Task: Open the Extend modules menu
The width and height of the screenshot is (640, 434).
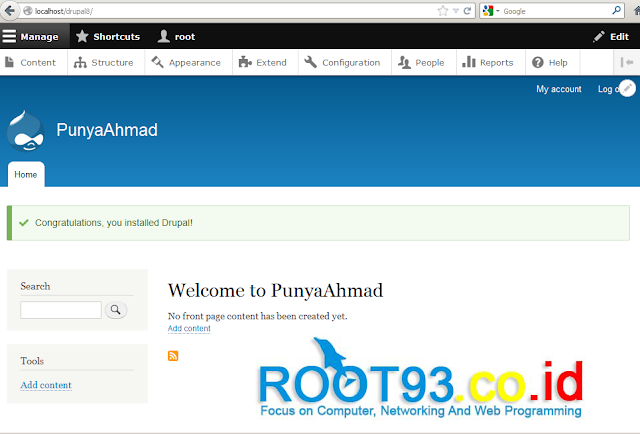Action: 263,62
